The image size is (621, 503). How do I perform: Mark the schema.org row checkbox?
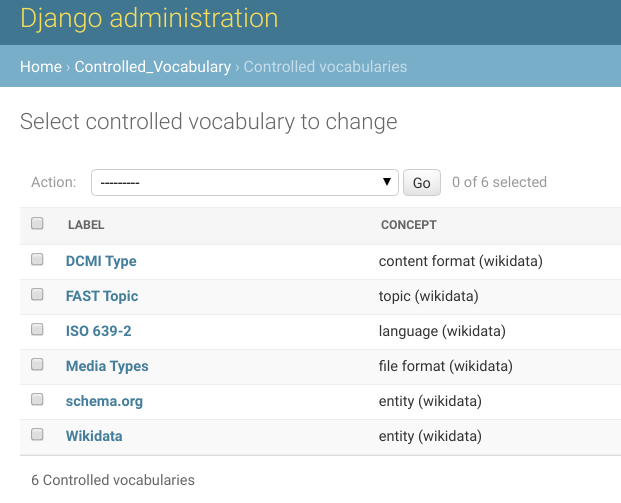pos(37,400)
